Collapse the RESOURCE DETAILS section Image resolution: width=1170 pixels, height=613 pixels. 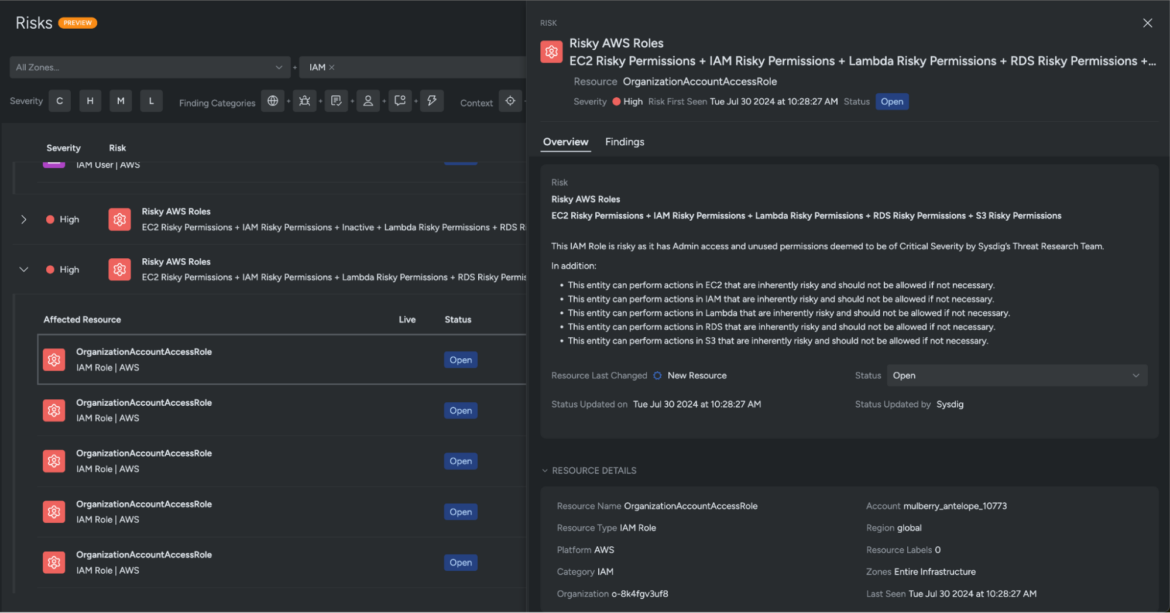click(x=545, y=471)
